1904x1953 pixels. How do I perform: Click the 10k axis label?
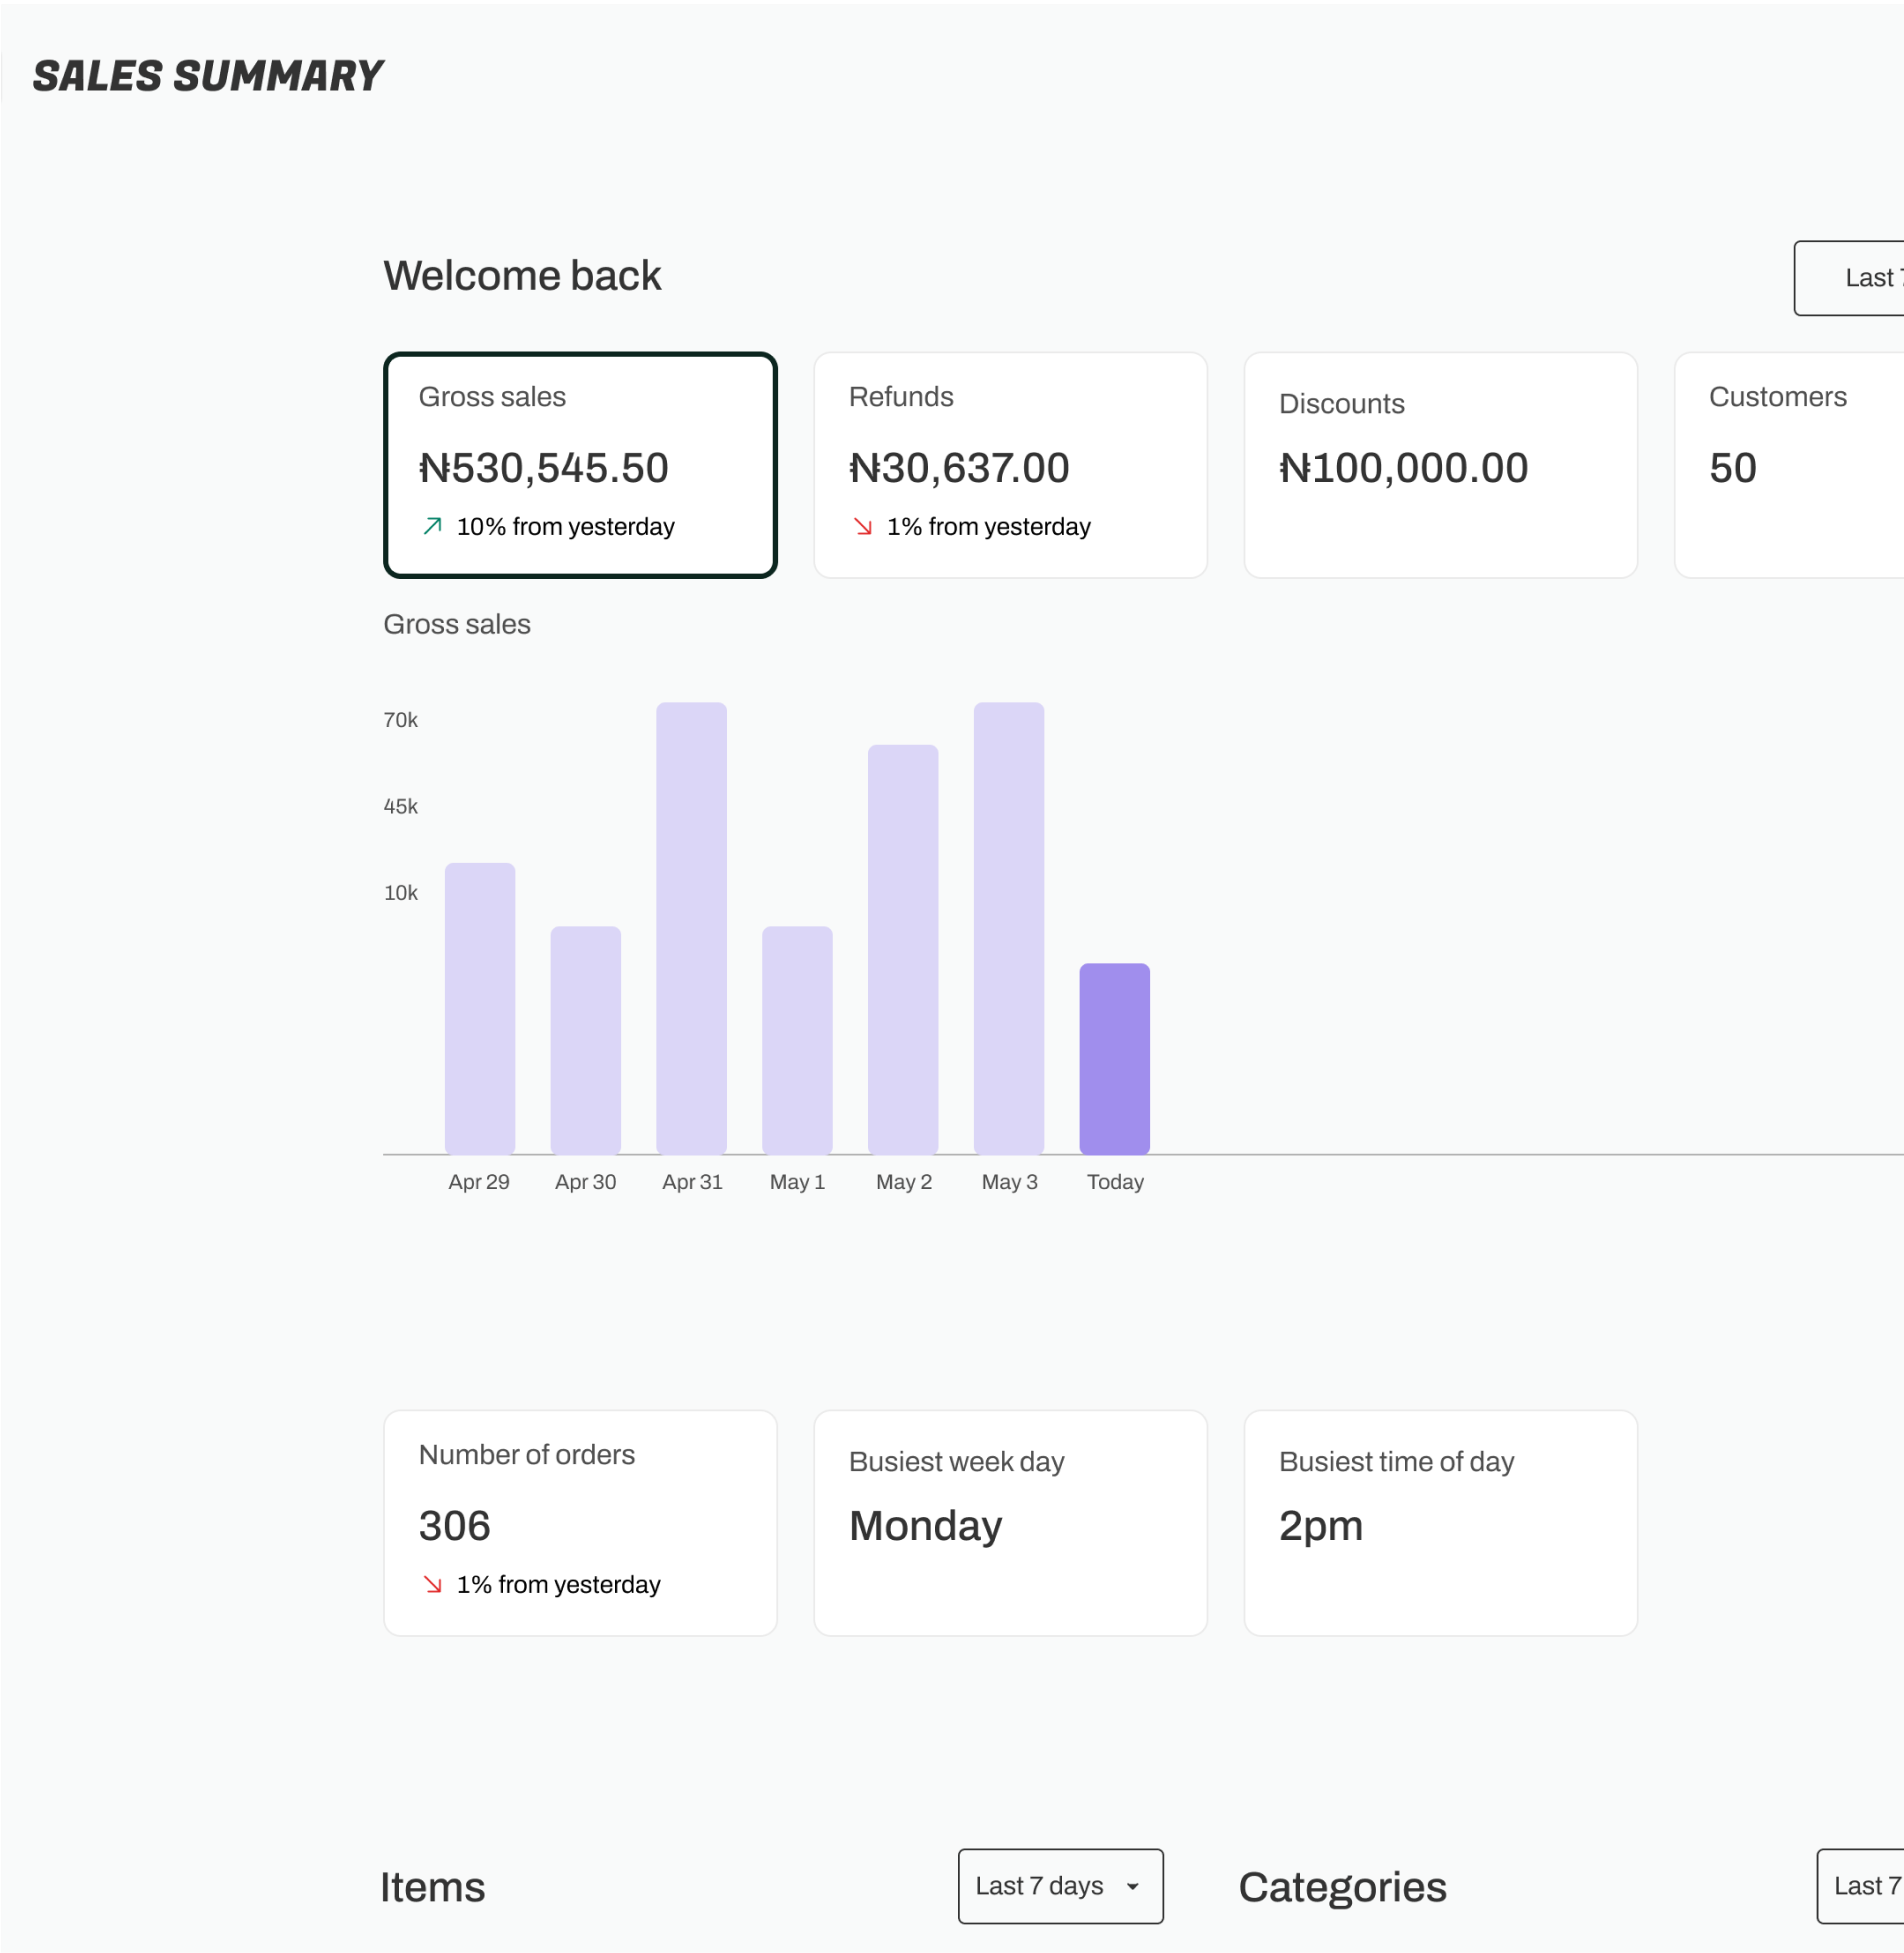point(401,893)
